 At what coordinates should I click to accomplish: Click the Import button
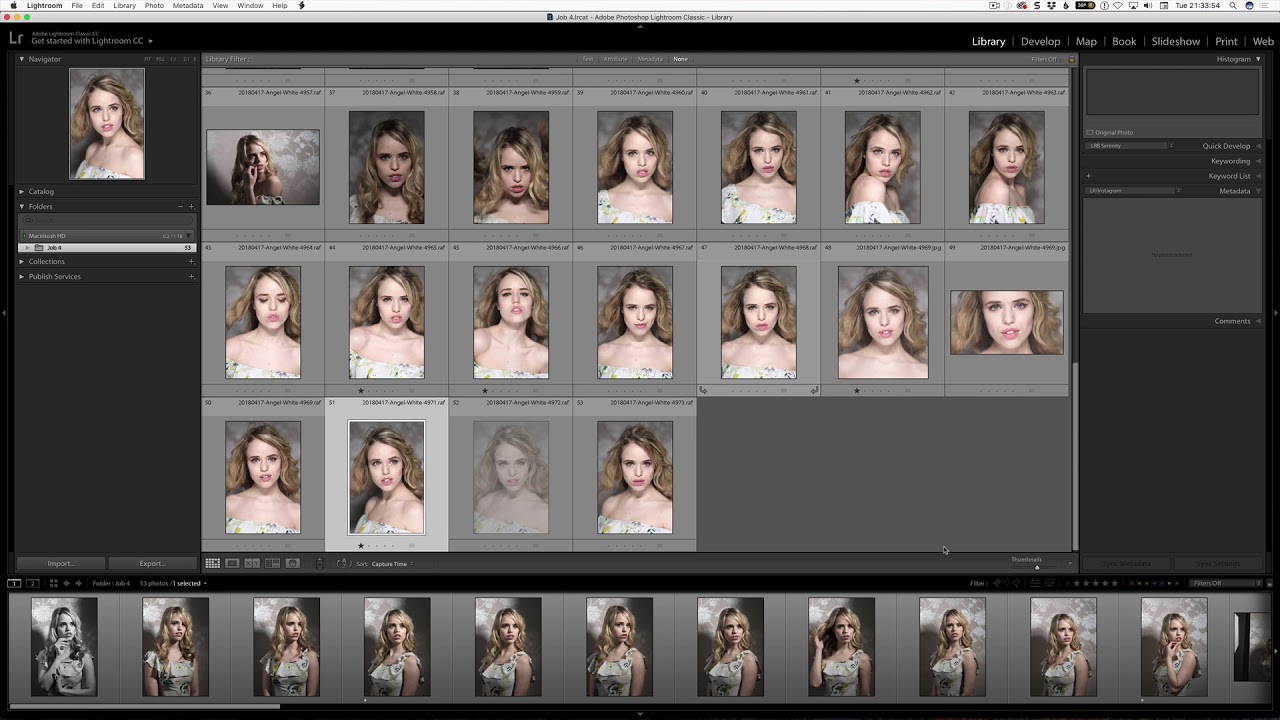click(x=61, y=564)
